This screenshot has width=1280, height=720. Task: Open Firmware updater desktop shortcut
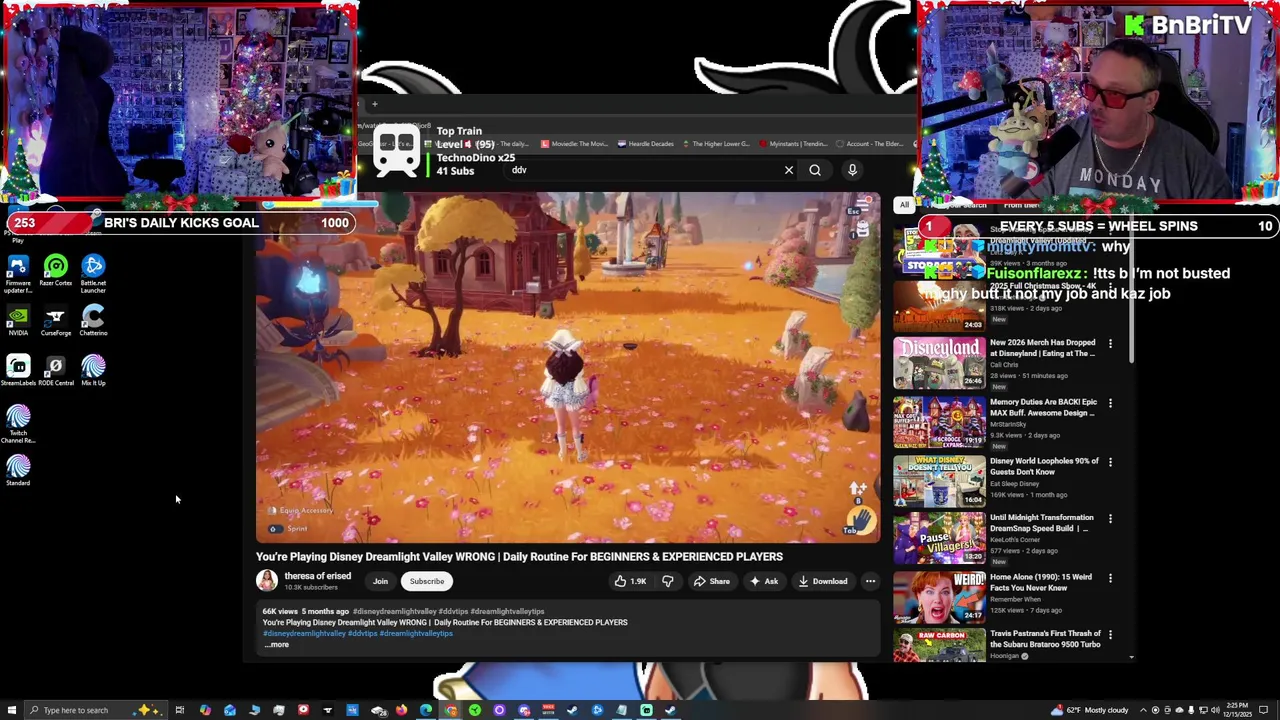pos(18,273)
